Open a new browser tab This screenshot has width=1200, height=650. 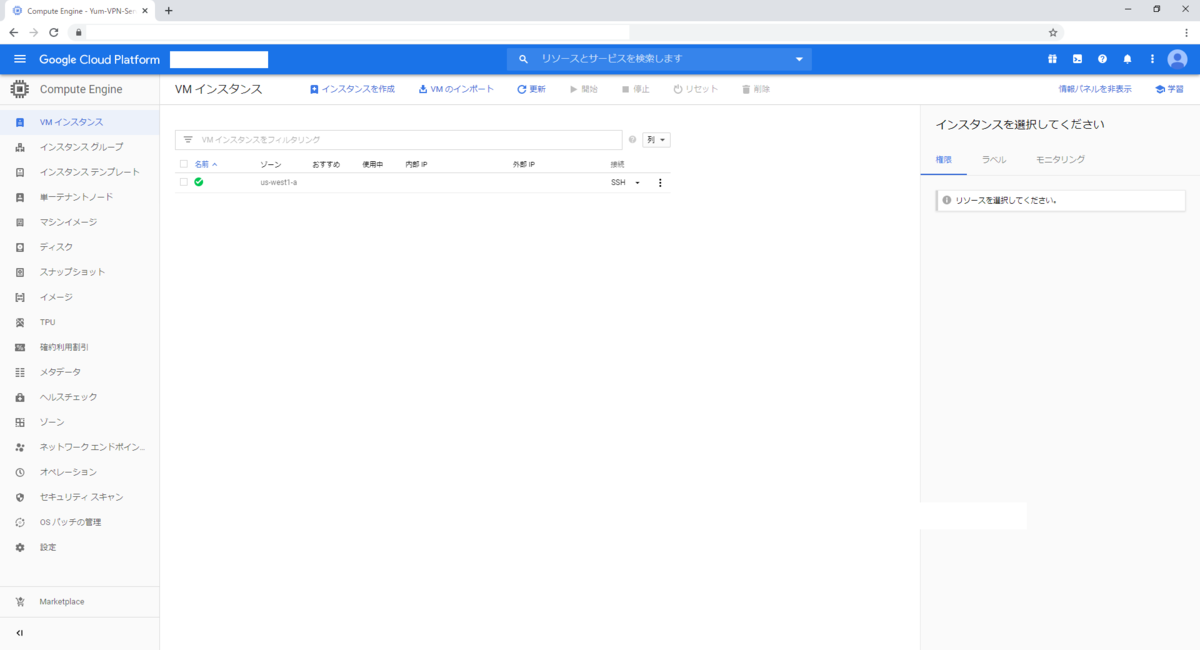(168, 10)
